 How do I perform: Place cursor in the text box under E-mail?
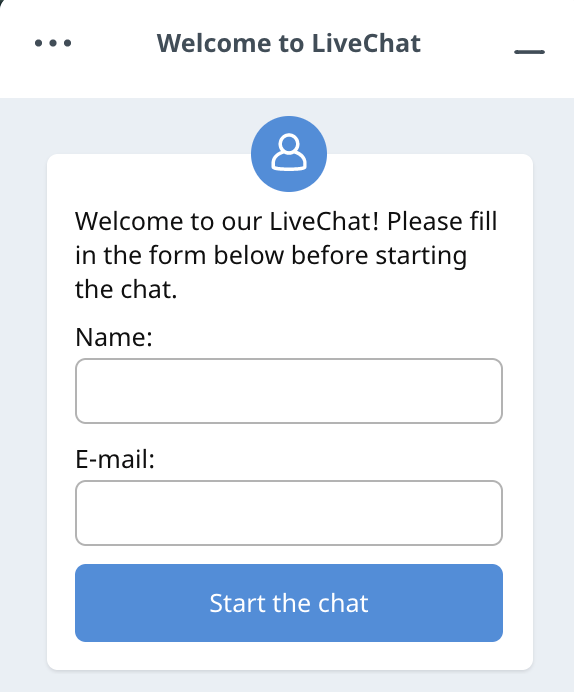(289, 513)
